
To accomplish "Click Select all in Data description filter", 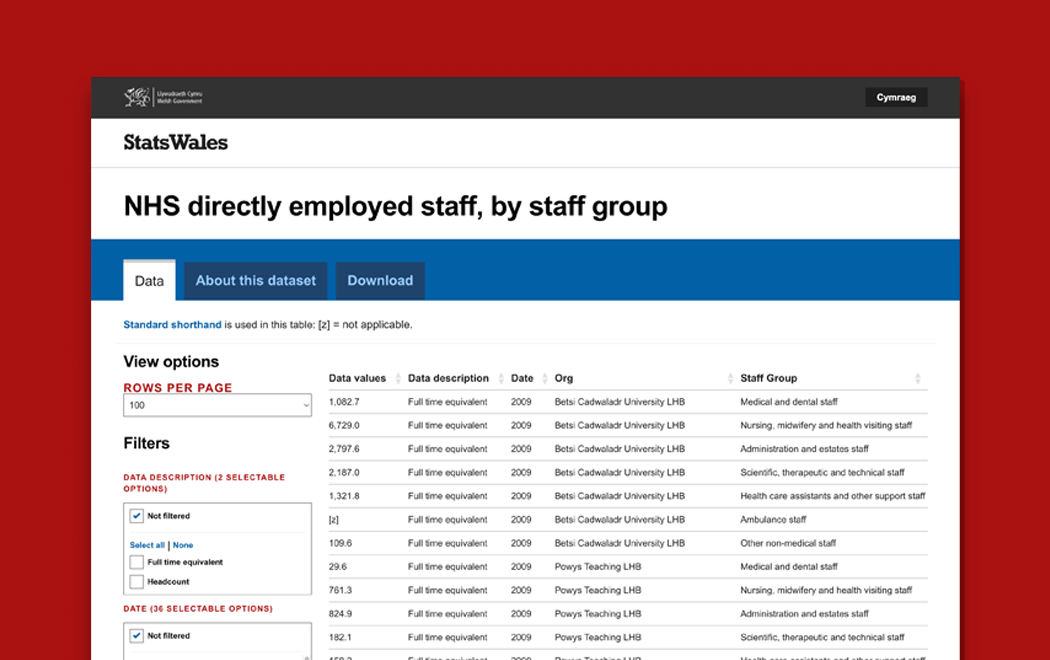I will (x=147, y=545).
